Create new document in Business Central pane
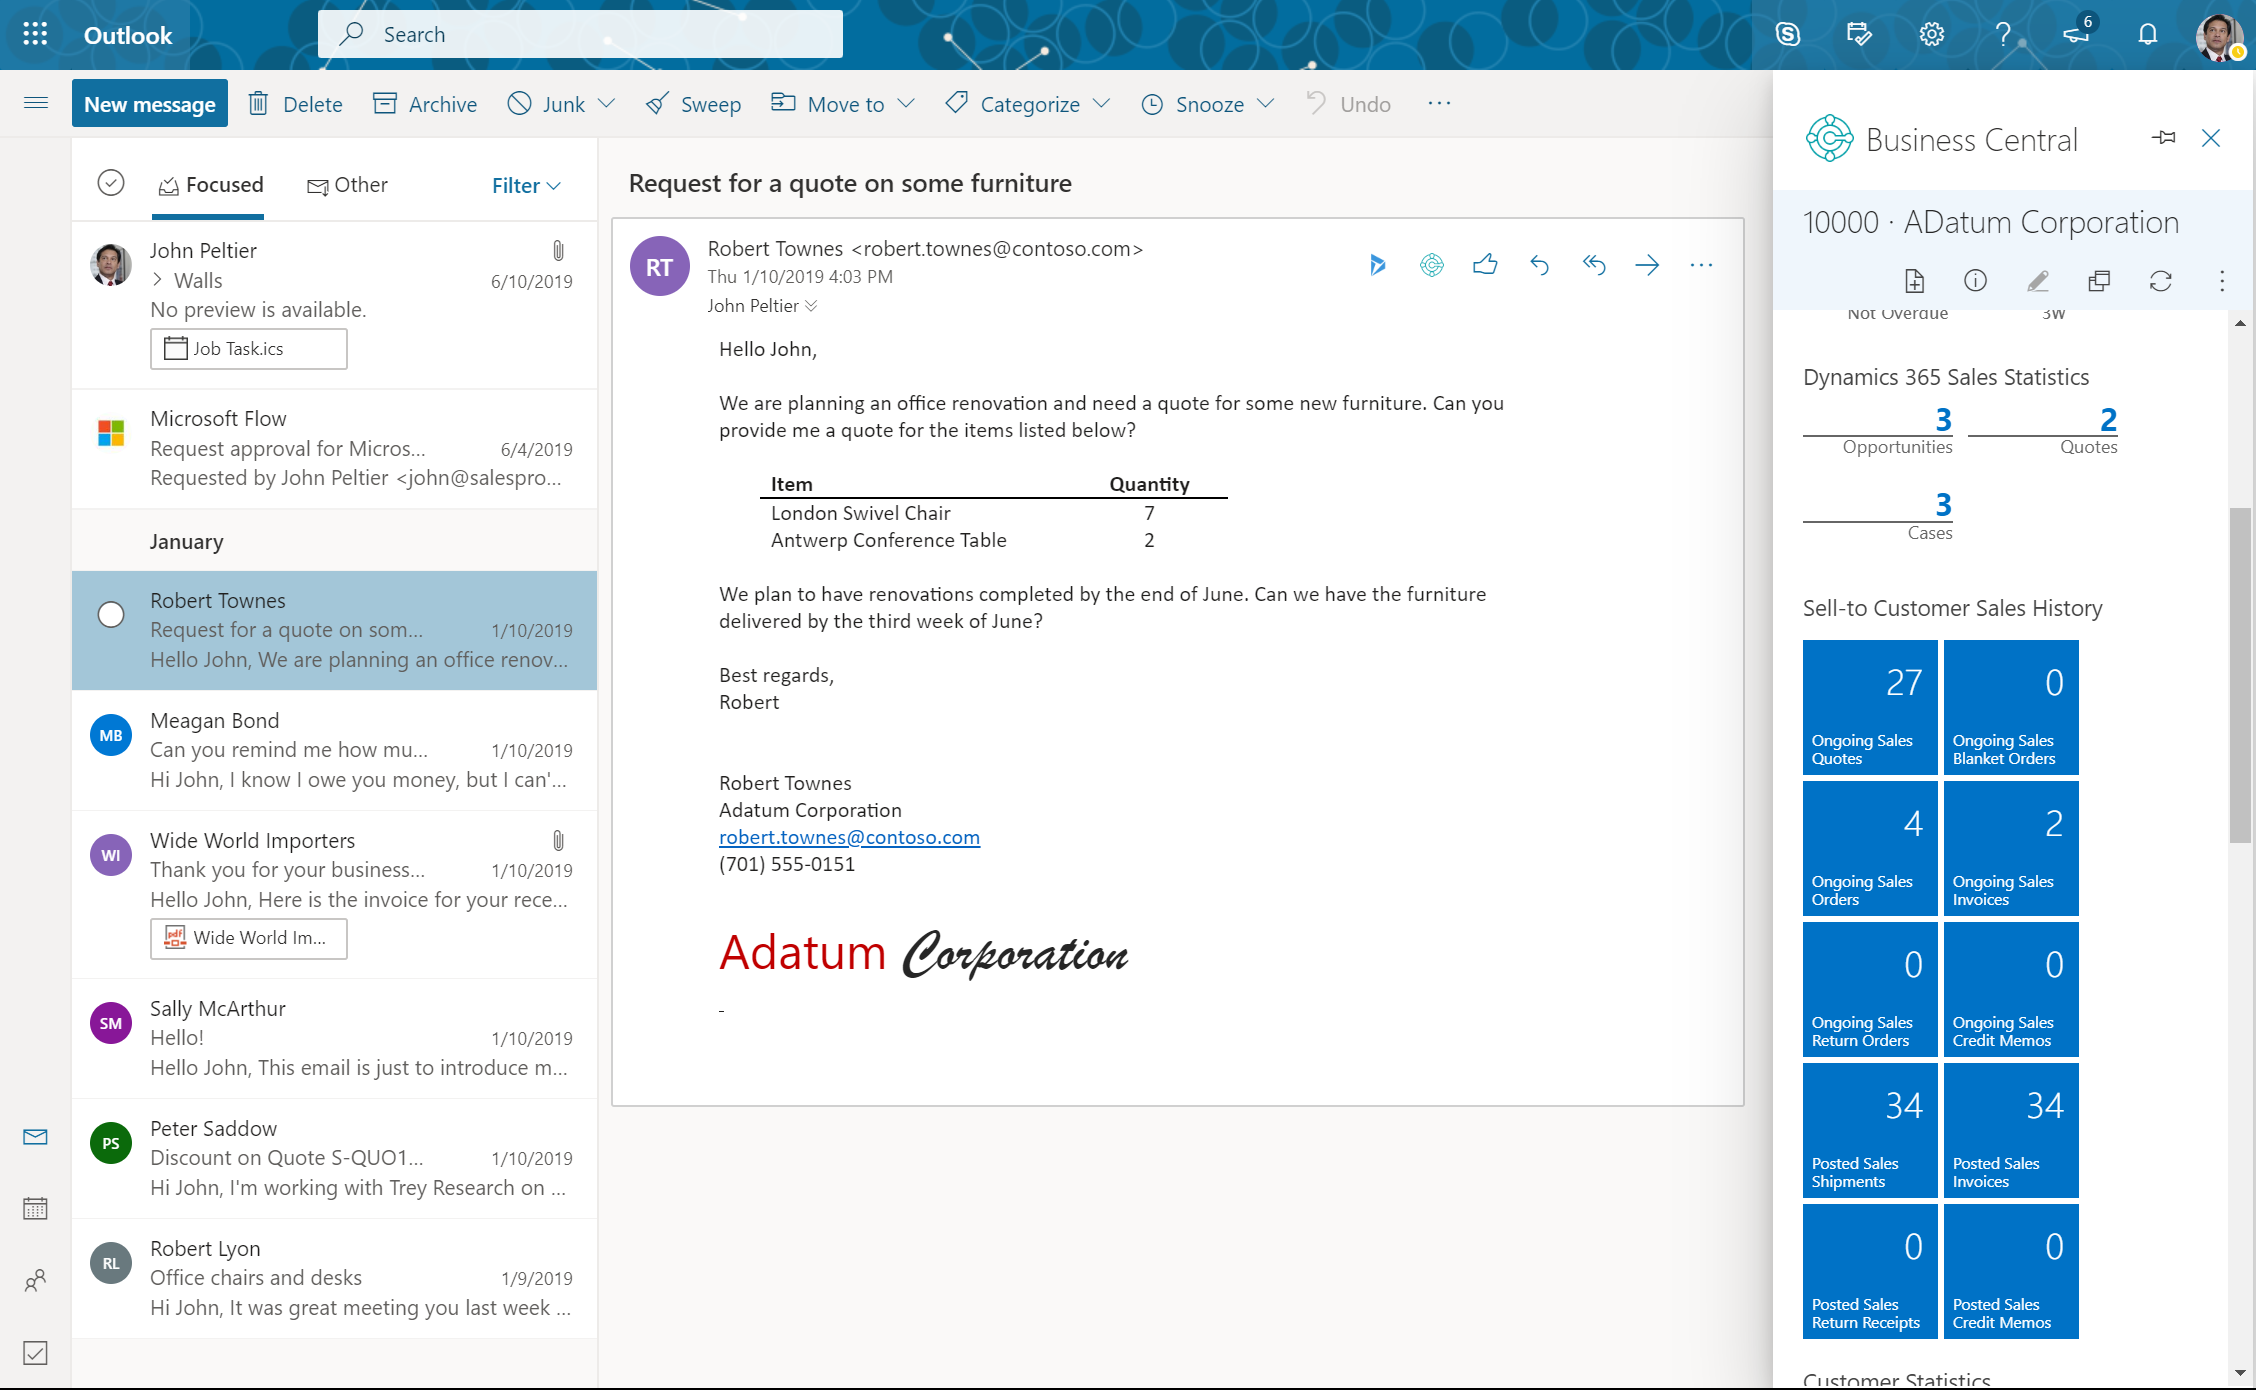 point(1914,281)
